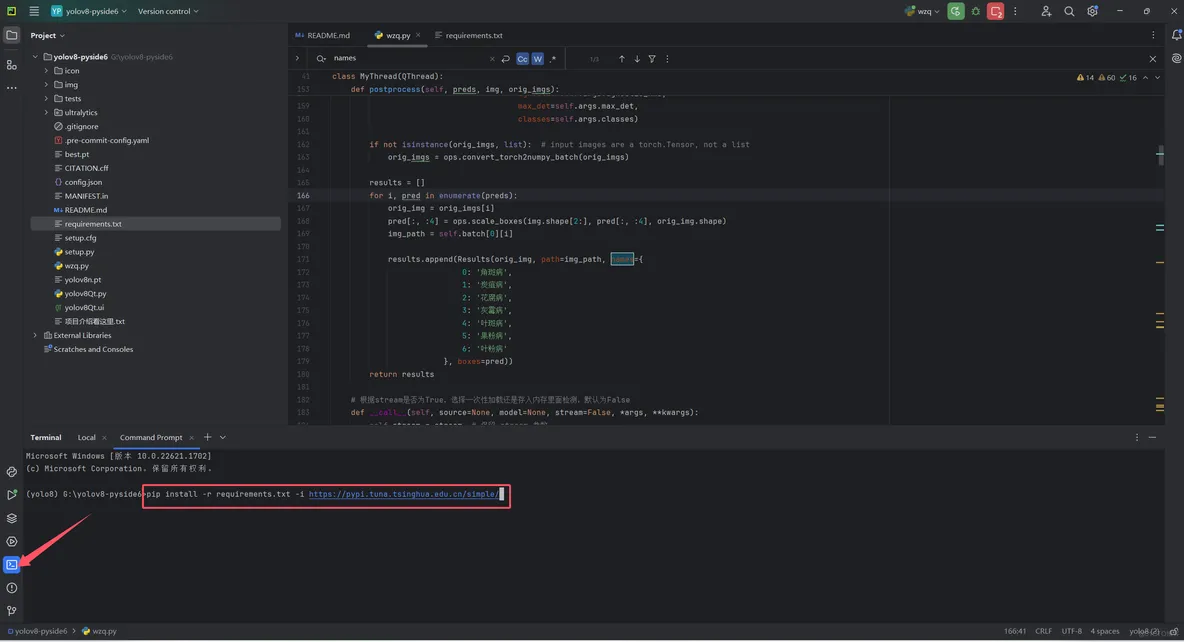
Task: Toggle whole Words search option
Action: pos(537,59)
